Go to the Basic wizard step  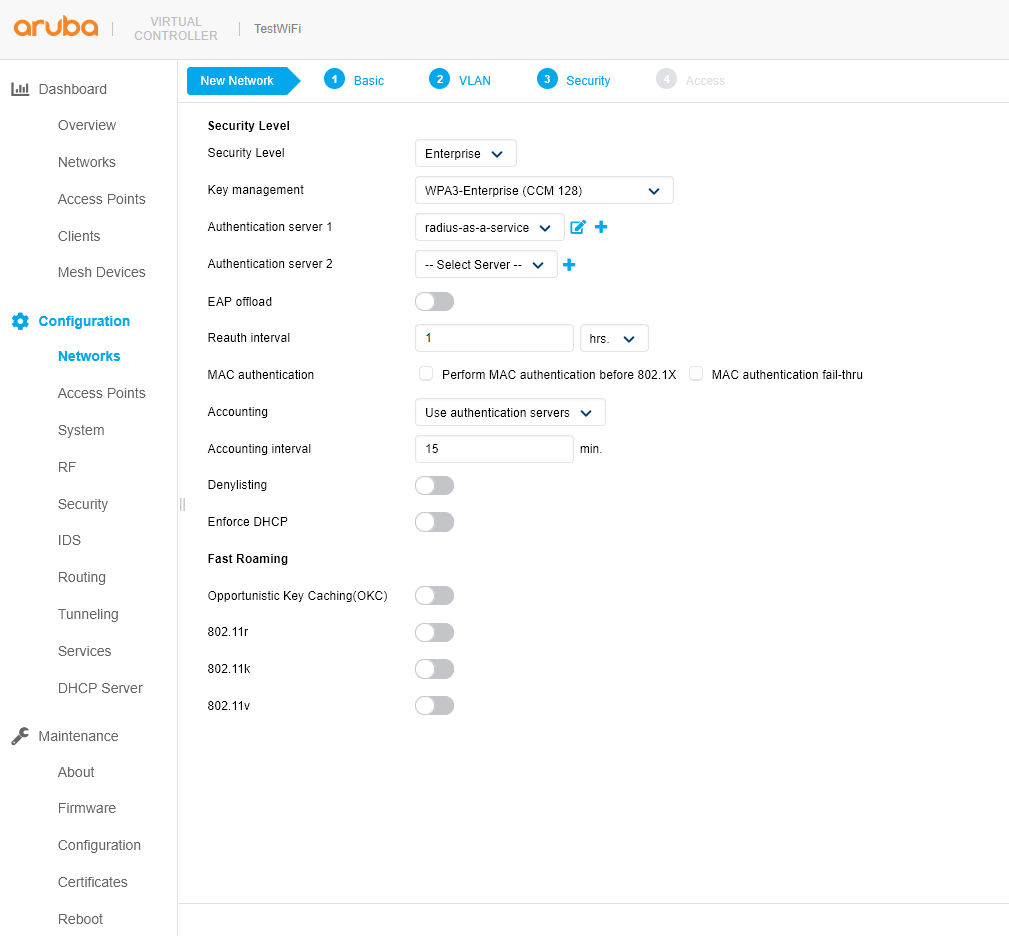[369, 80]
